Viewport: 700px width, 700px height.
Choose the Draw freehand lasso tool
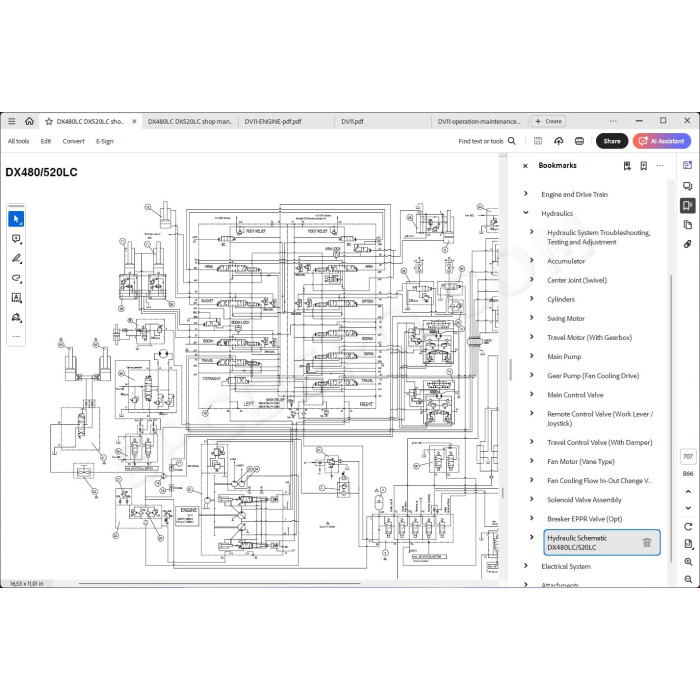click(x=16, y=278)
